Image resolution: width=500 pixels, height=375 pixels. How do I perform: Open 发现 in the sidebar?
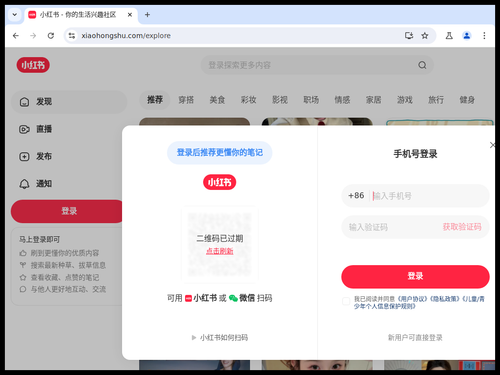(69, 102)
